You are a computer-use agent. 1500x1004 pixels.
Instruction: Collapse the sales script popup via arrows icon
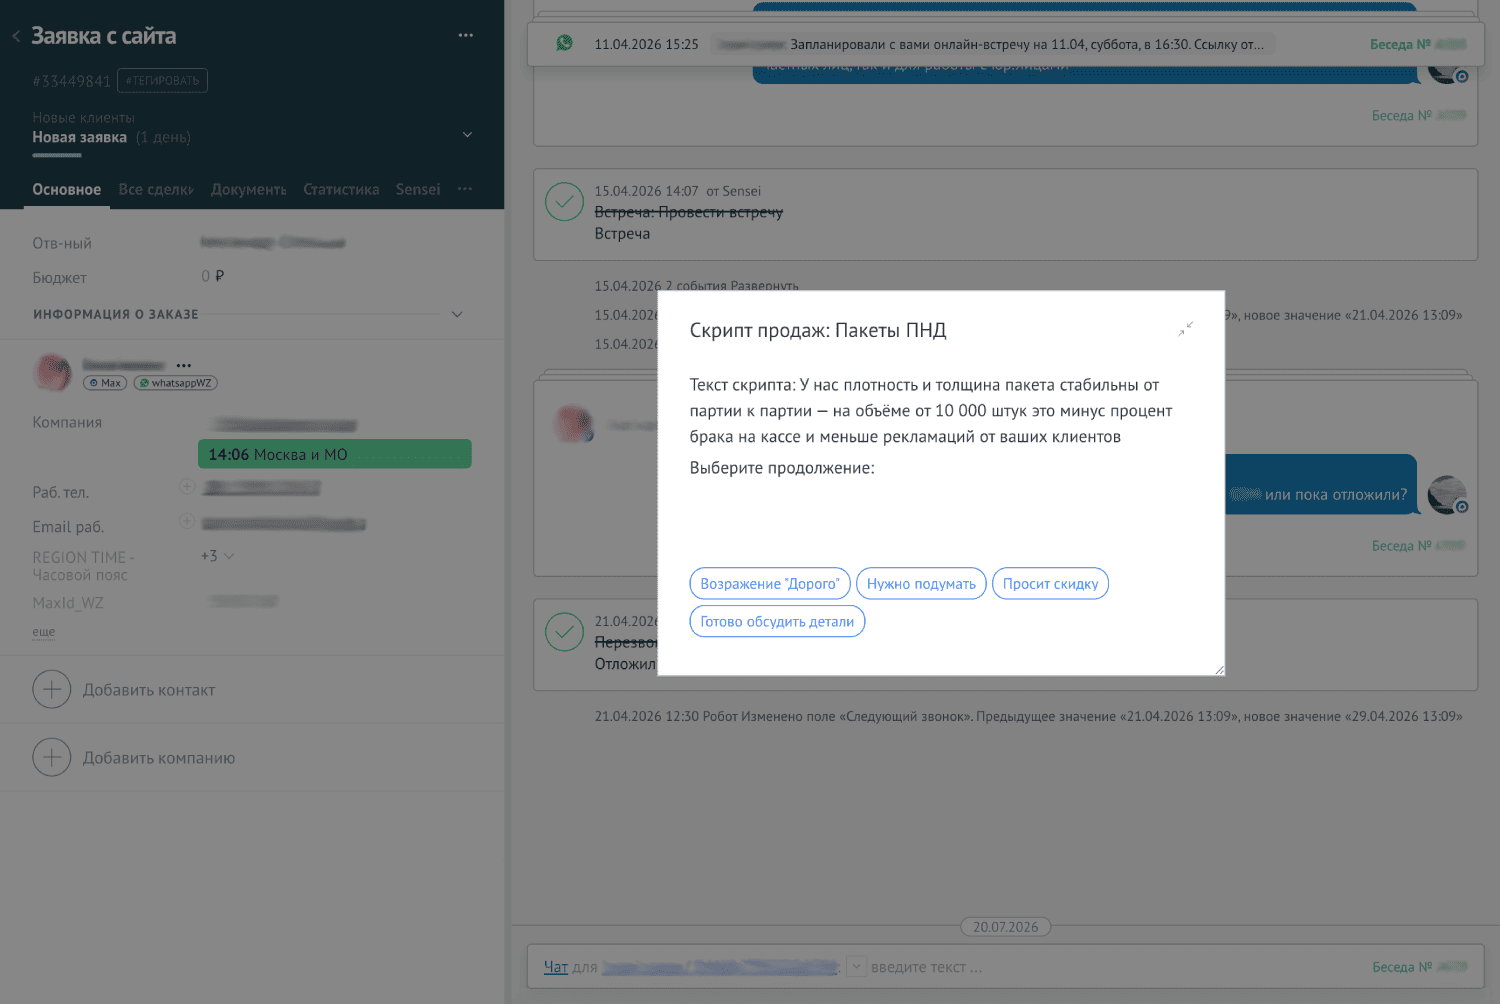[1186, 329]
